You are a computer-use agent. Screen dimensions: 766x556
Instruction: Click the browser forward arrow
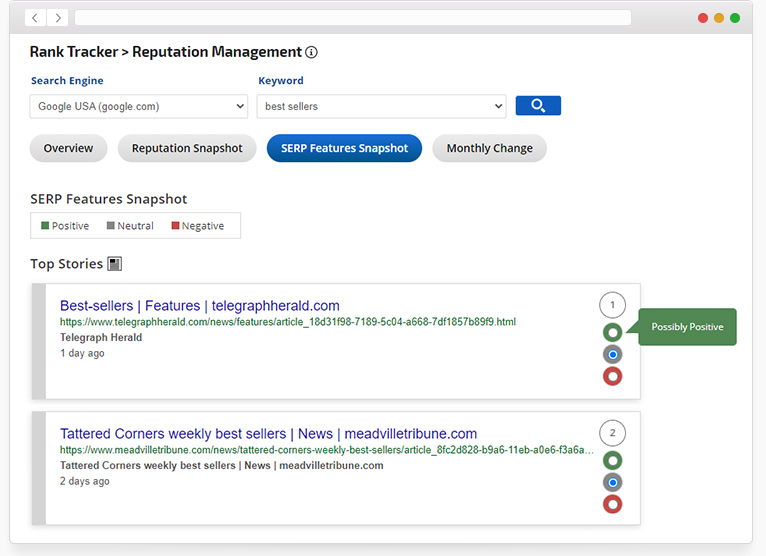coord(57,18)
